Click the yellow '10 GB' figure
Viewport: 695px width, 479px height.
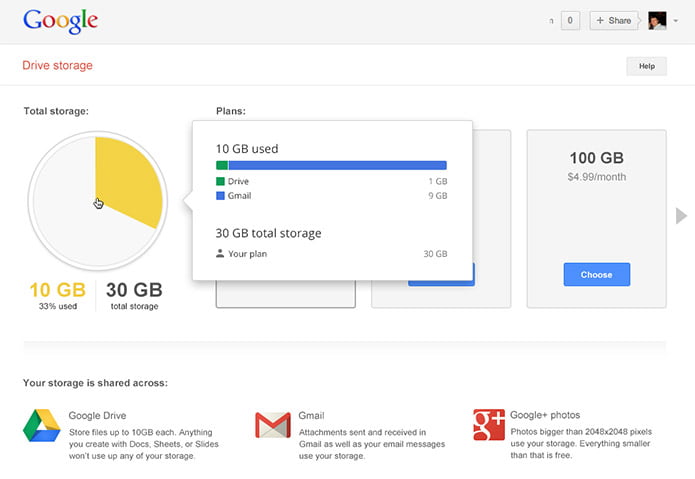pos(58,290)
